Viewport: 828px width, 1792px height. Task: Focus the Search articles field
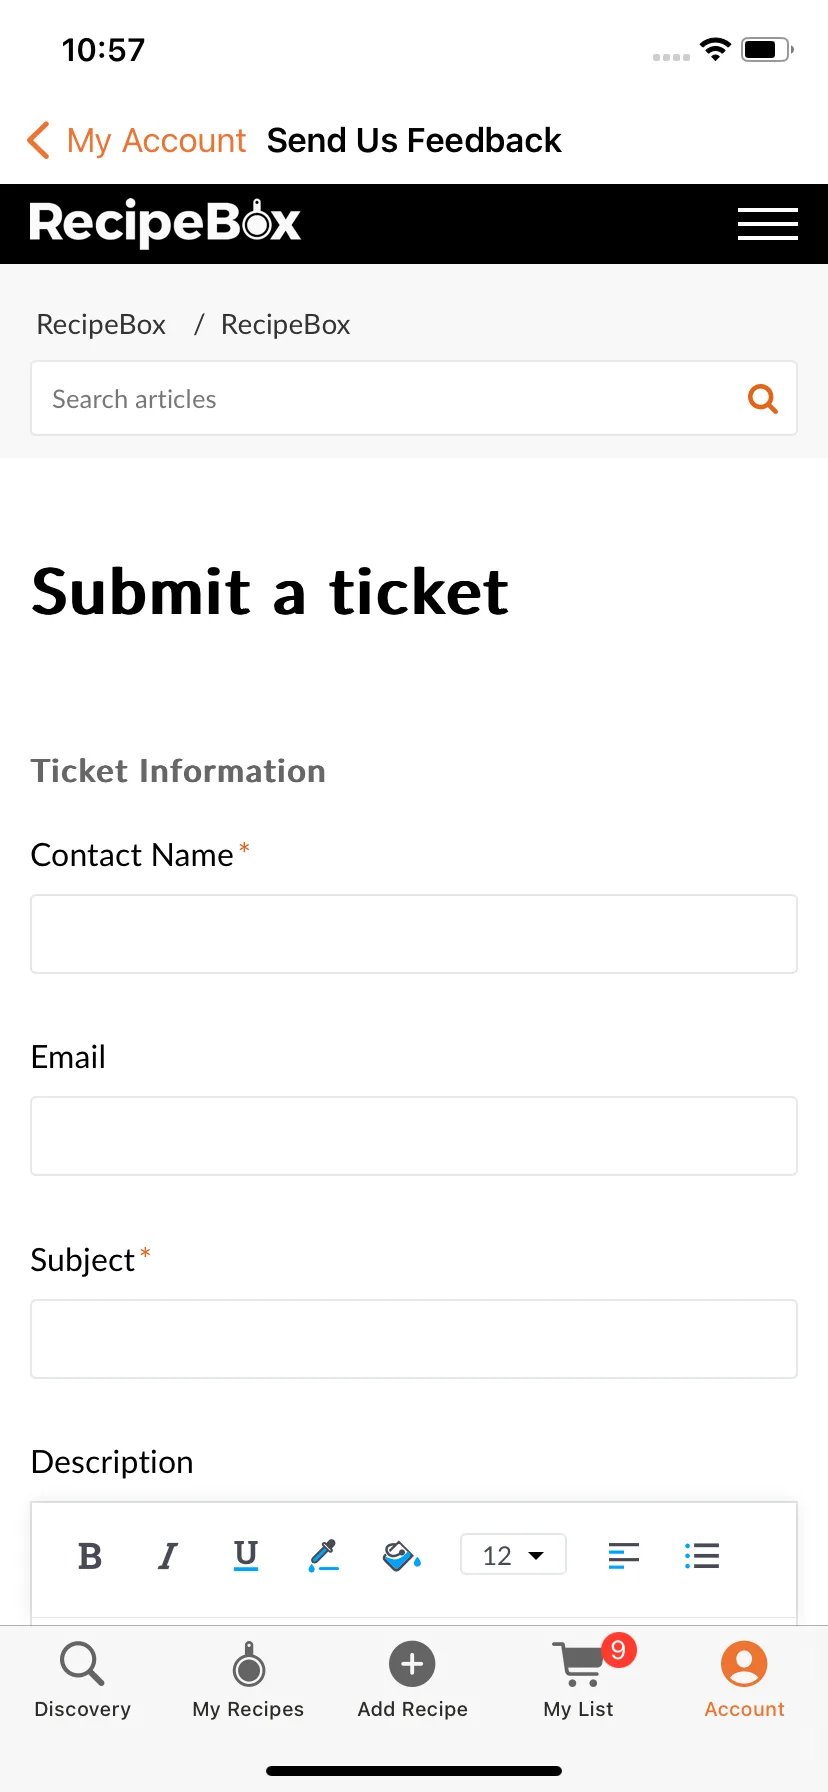click(x=390, y=399)
